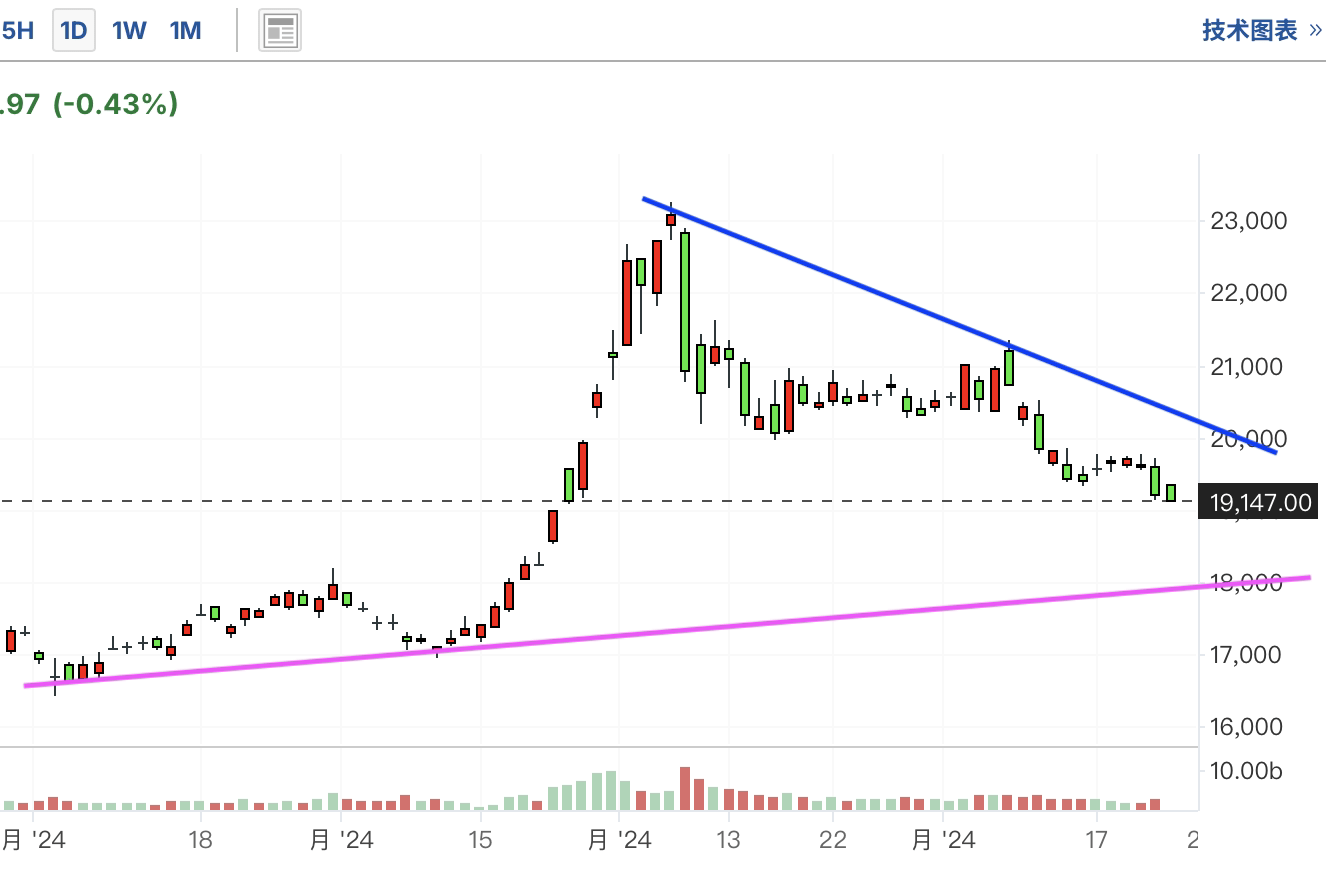Click the date label 15 on time axis
The image size is (1326, 872).
pos(480,840)
